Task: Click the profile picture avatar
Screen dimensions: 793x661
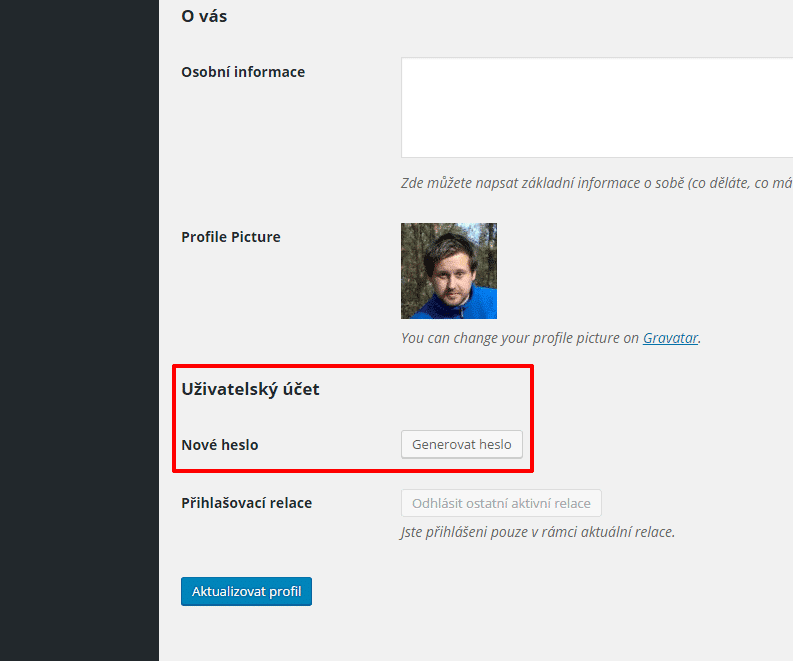Action: (x=449, y=271)
